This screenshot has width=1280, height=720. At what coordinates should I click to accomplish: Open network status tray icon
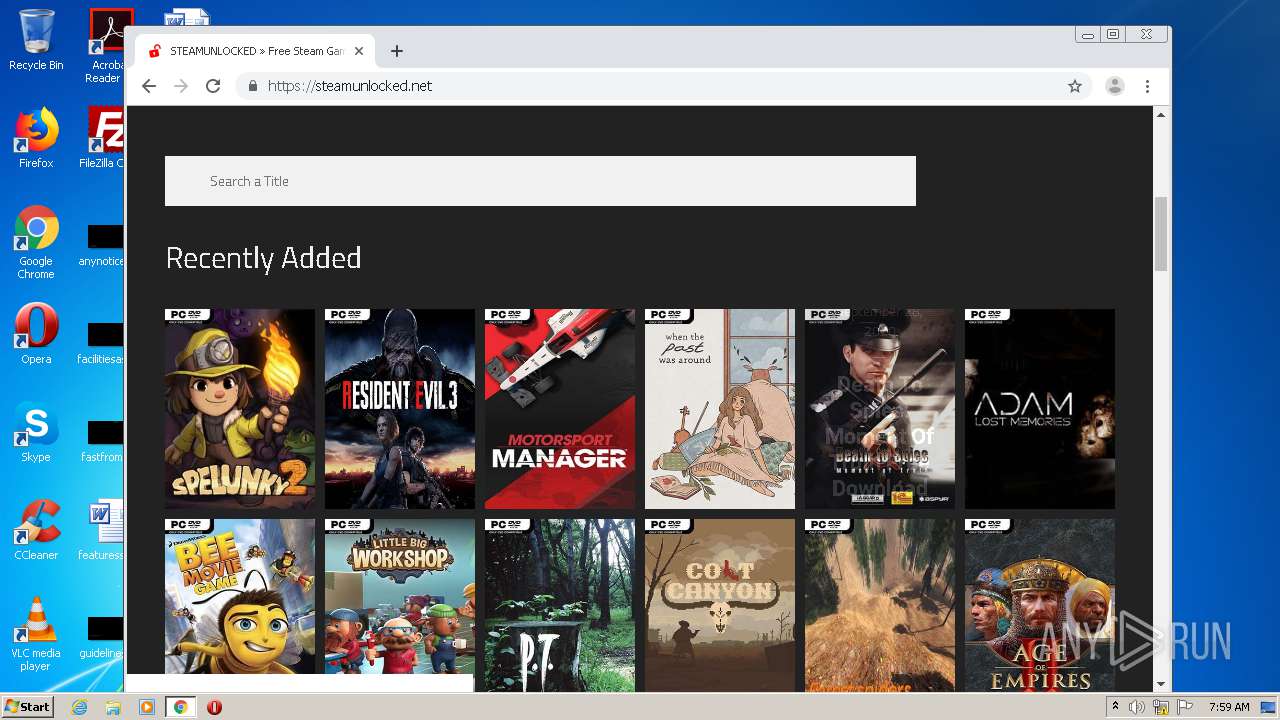[x=1161, y=707]
